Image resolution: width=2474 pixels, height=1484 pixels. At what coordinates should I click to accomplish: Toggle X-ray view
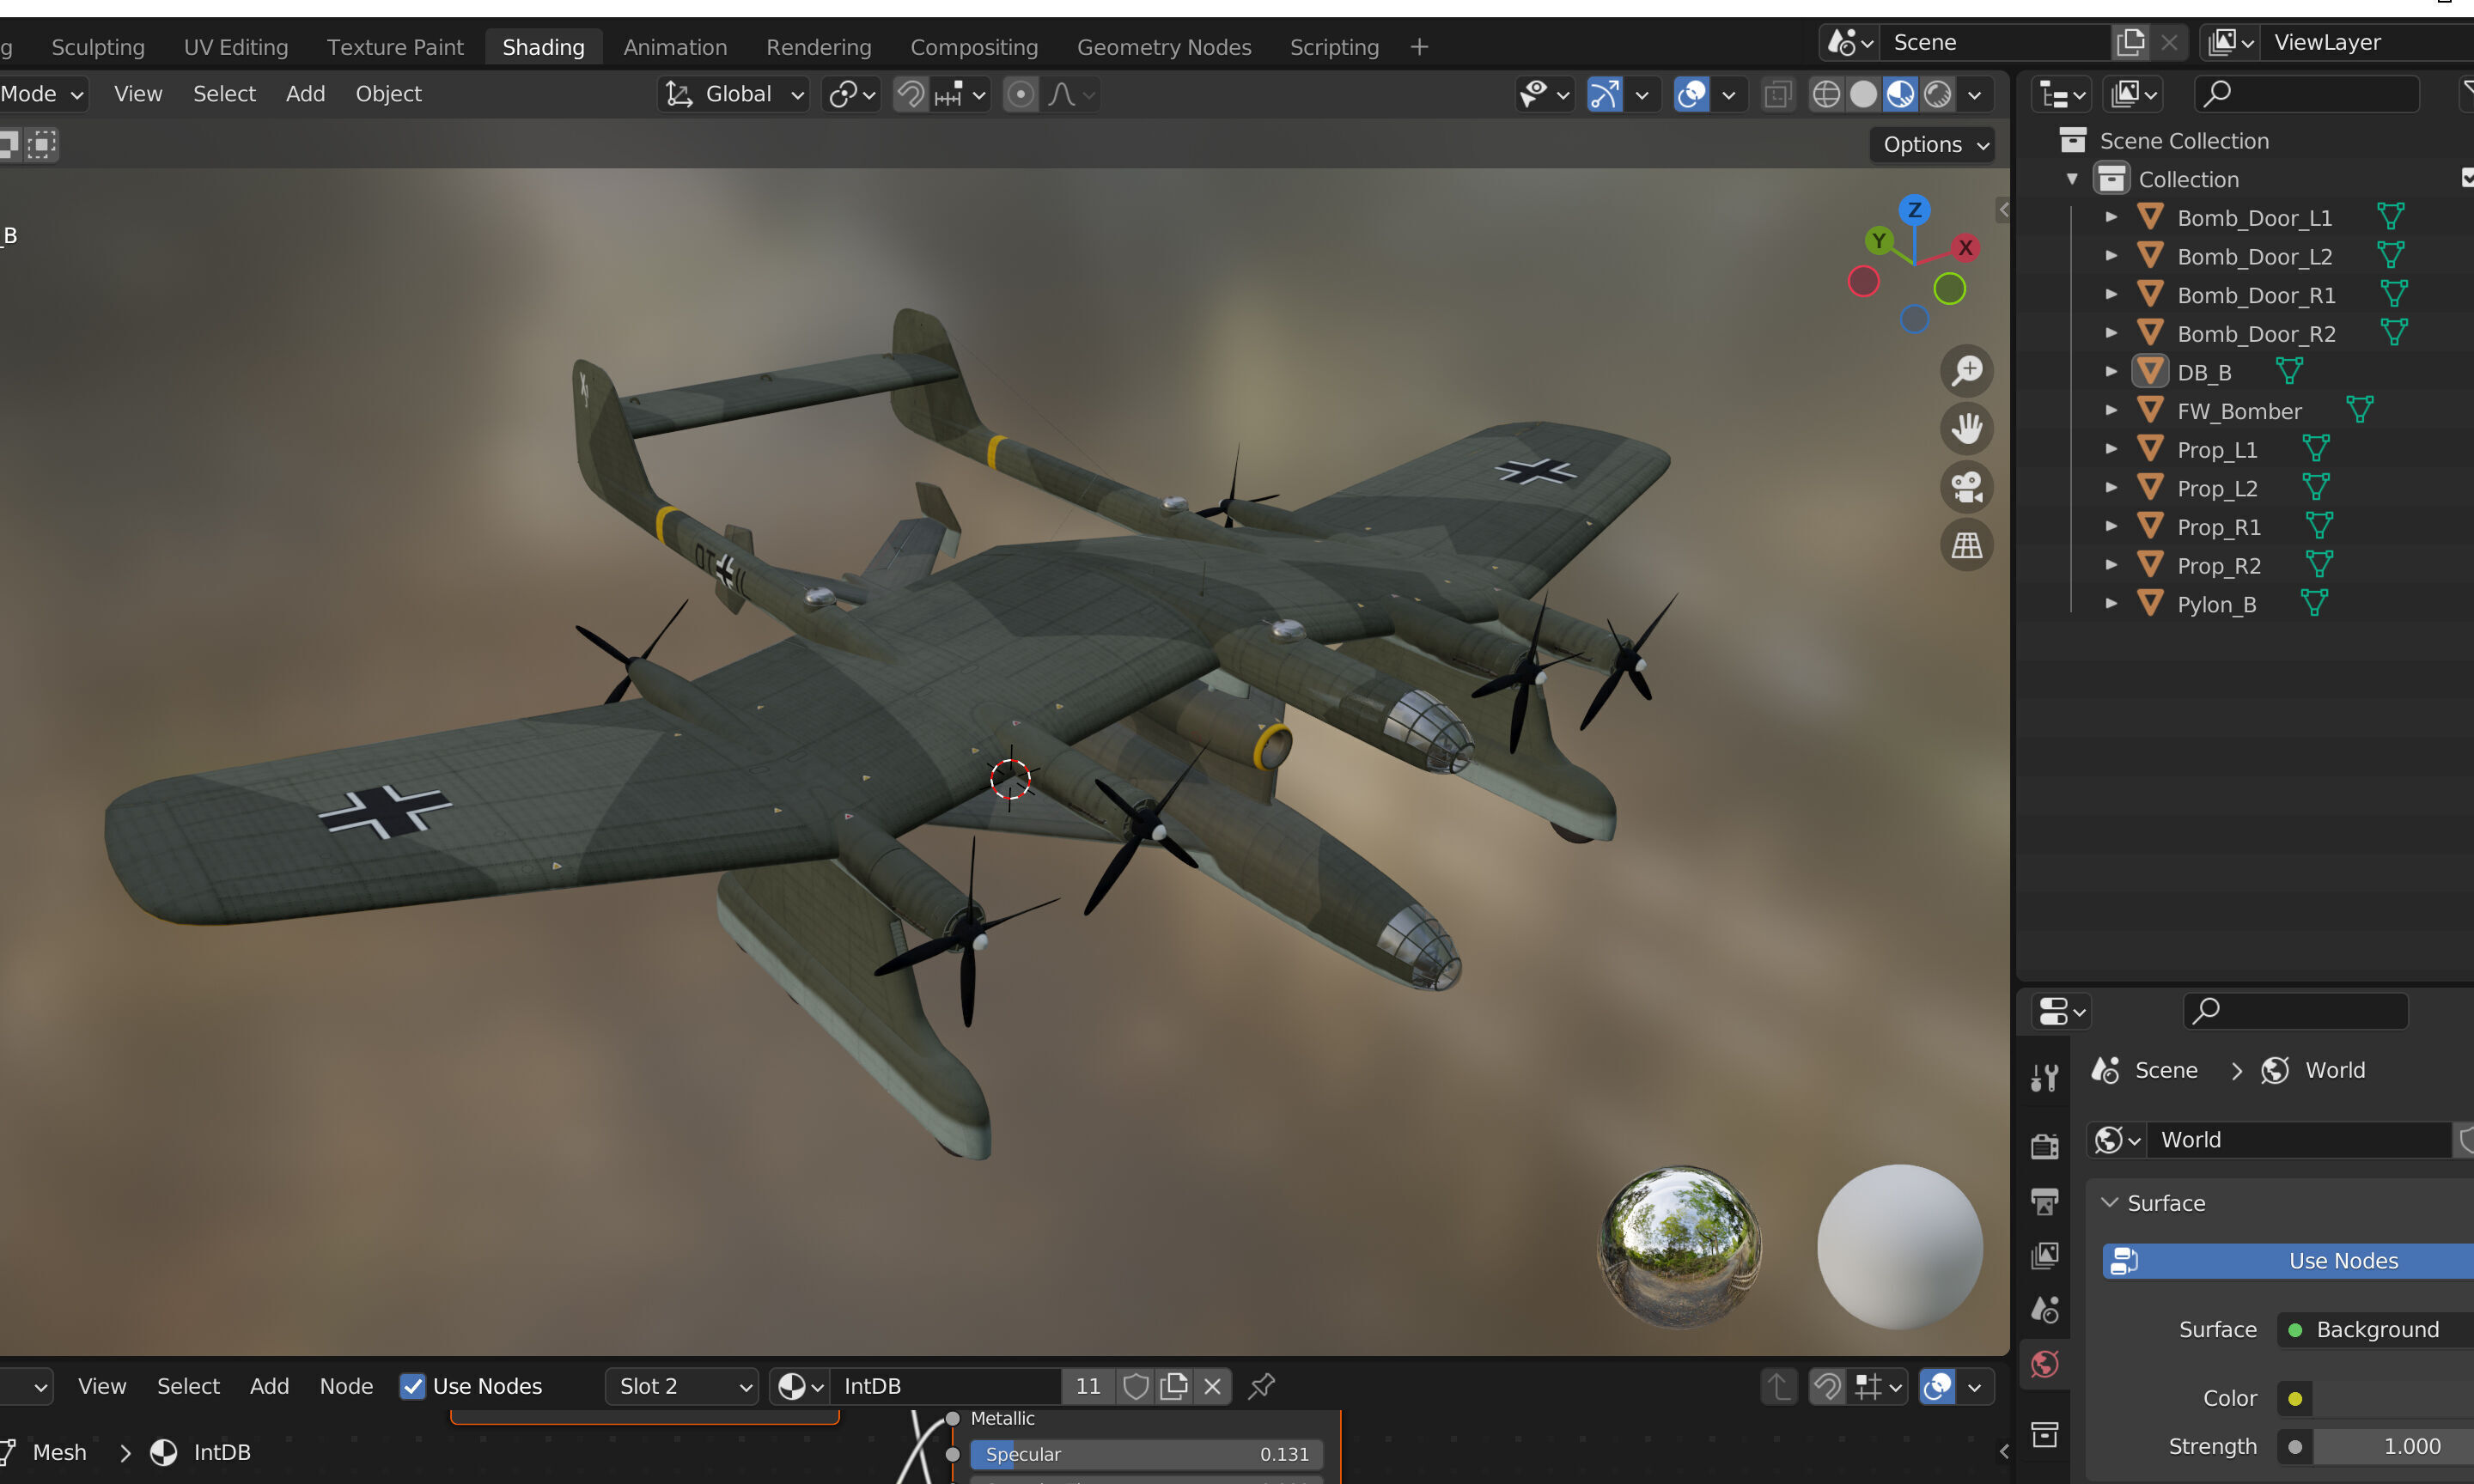(x=1777, y=94)
